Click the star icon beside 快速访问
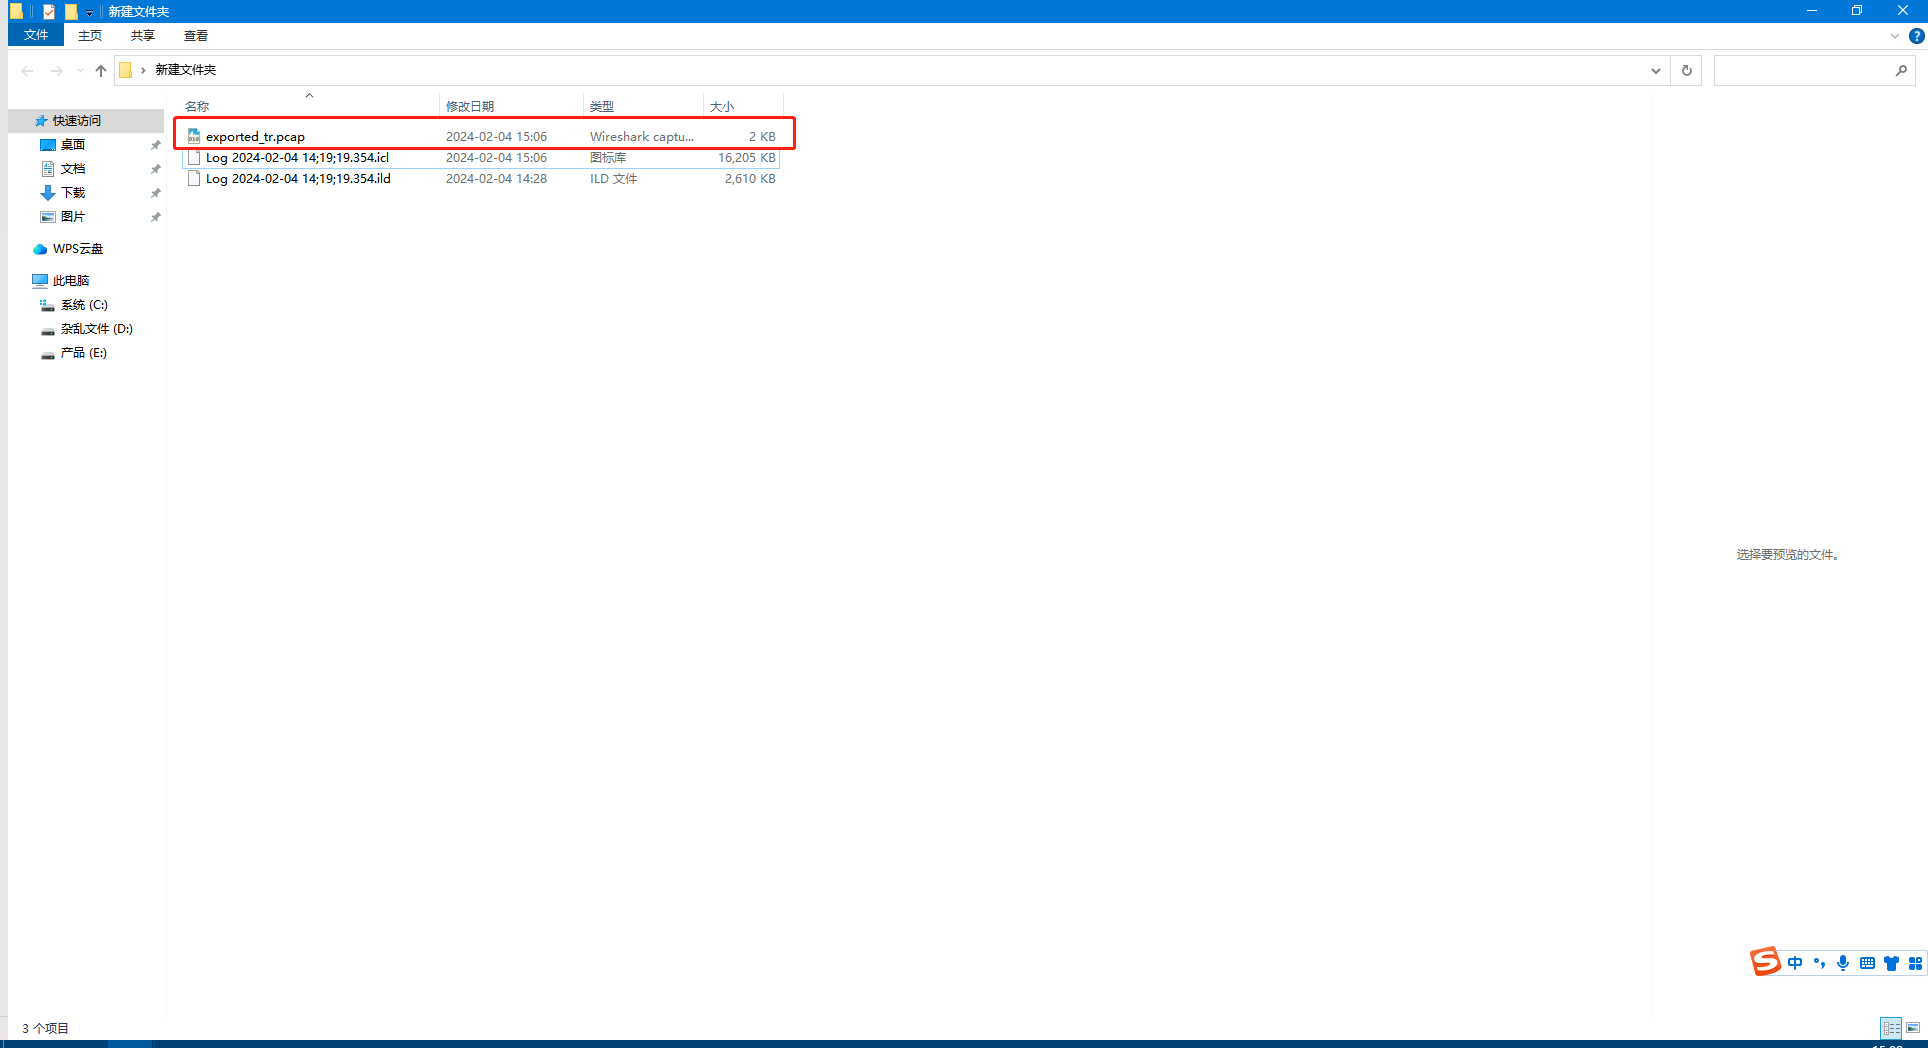 coord(41,121)
